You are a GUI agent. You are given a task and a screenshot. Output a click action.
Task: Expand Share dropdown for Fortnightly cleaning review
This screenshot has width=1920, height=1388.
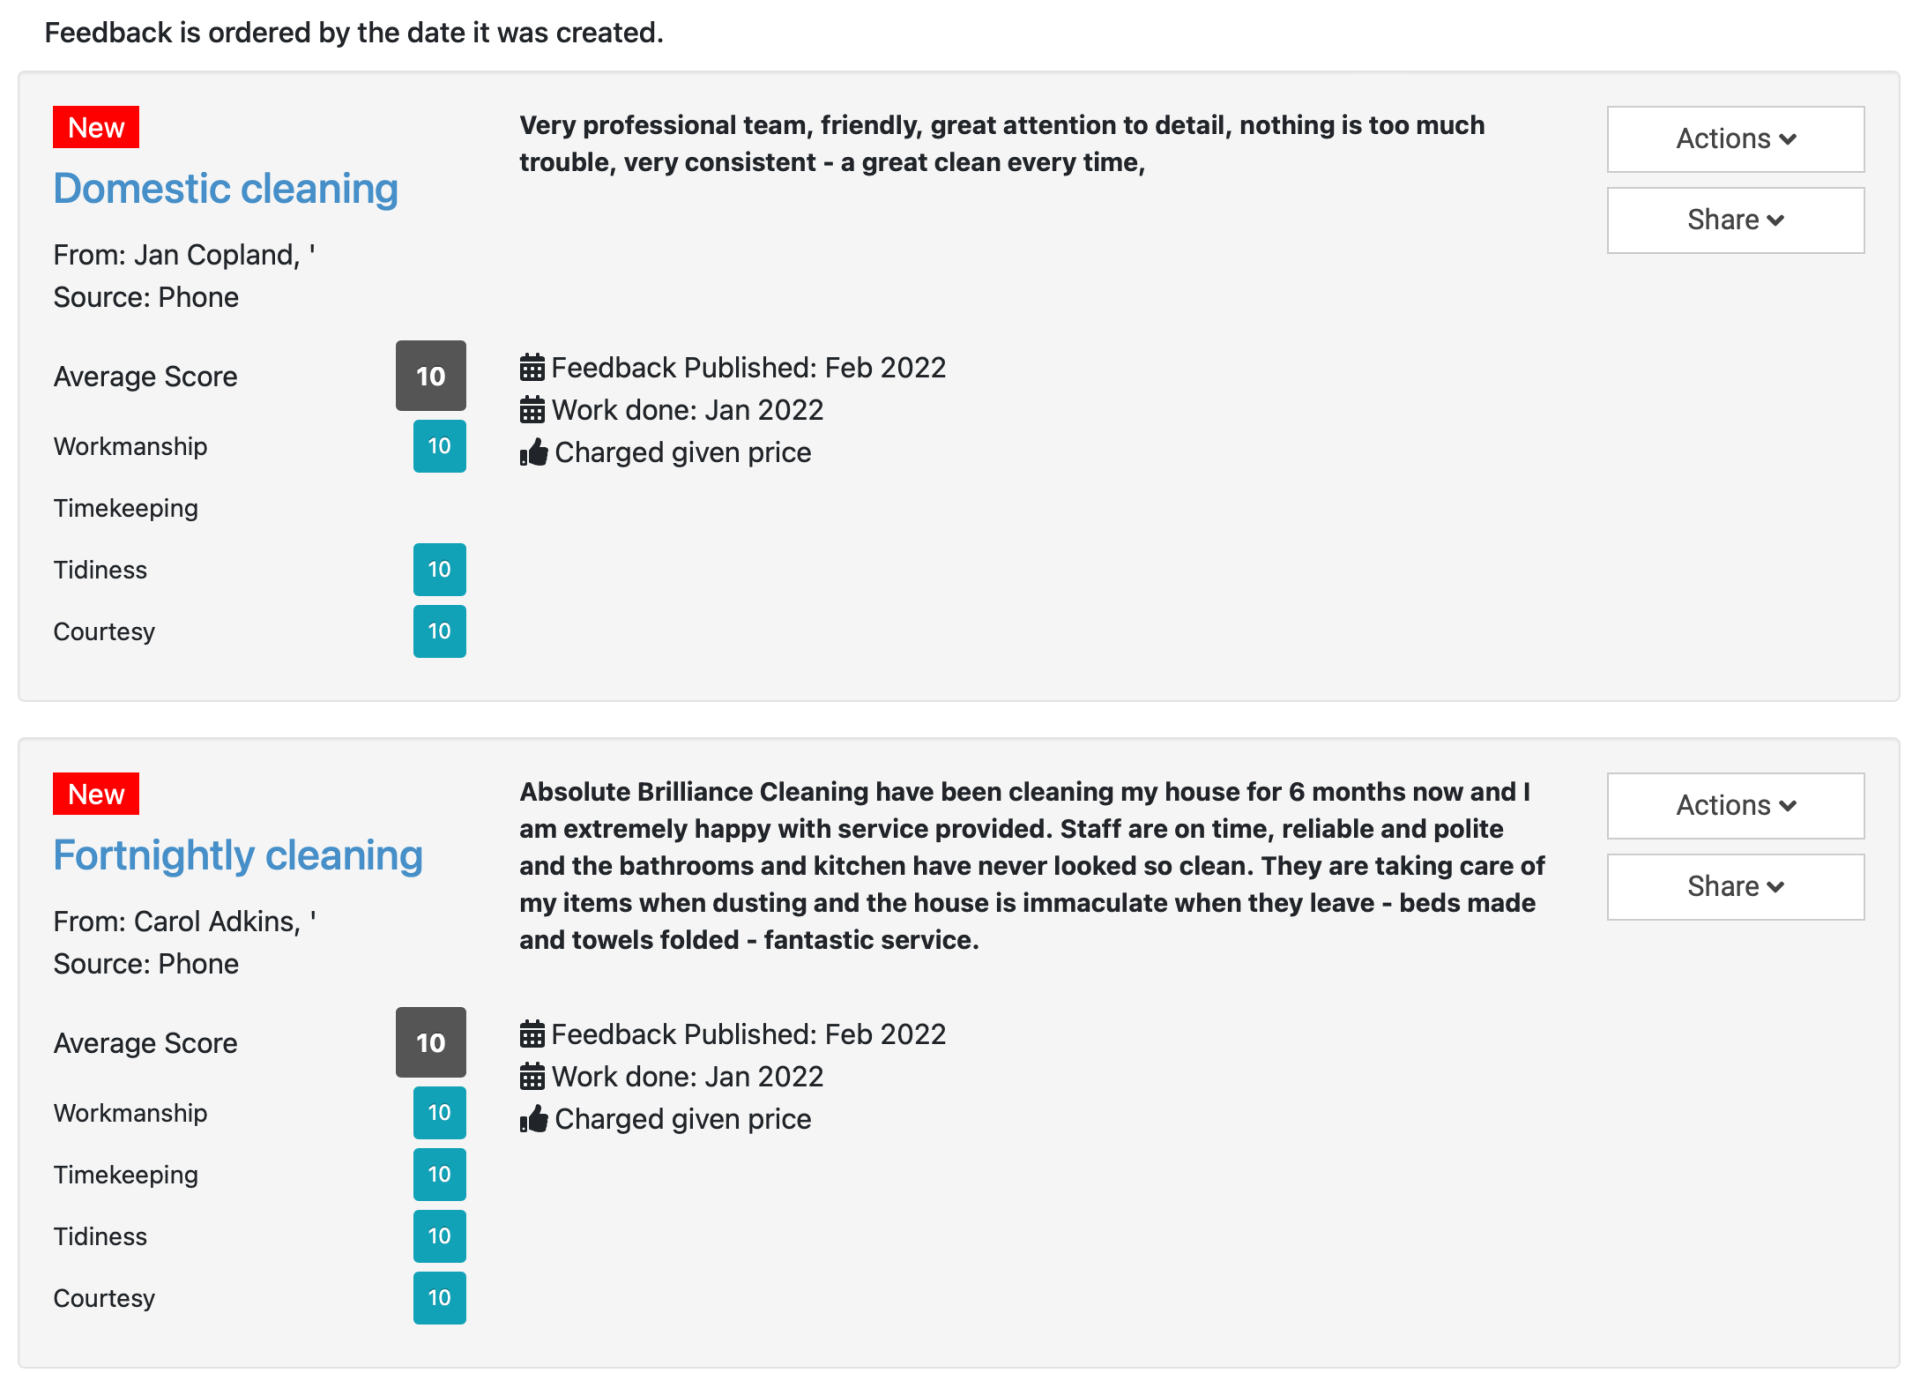tap(1735, 886)
